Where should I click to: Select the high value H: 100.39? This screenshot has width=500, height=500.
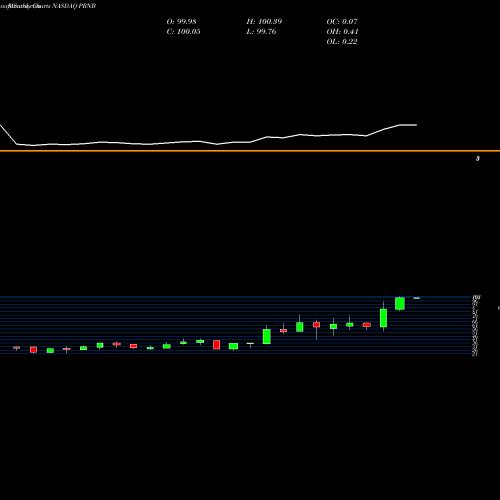264,22
